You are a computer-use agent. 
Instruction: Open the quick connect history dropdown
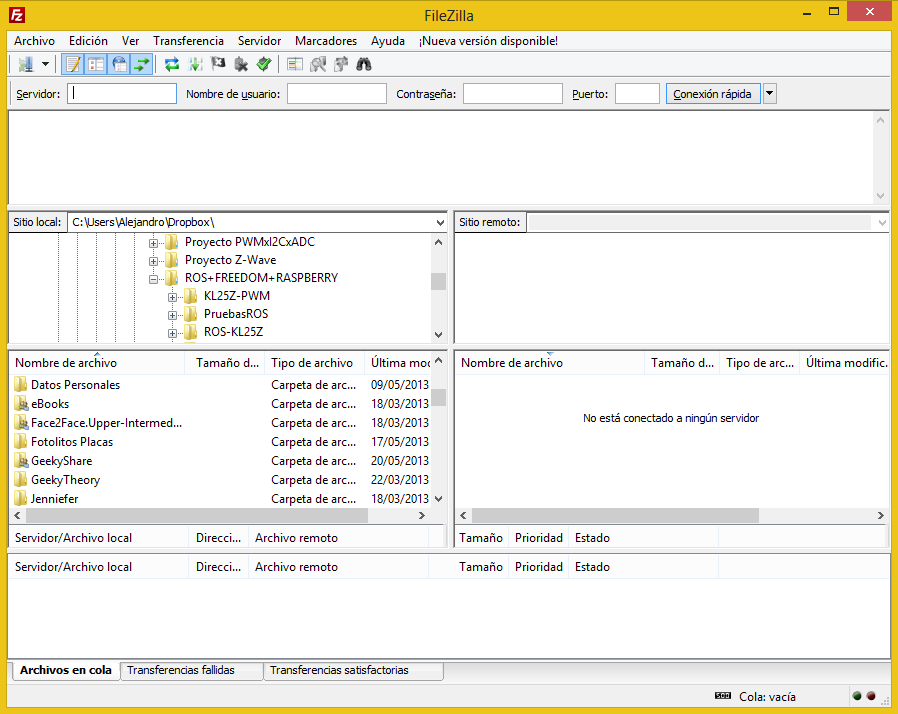(x=770, y=94)
